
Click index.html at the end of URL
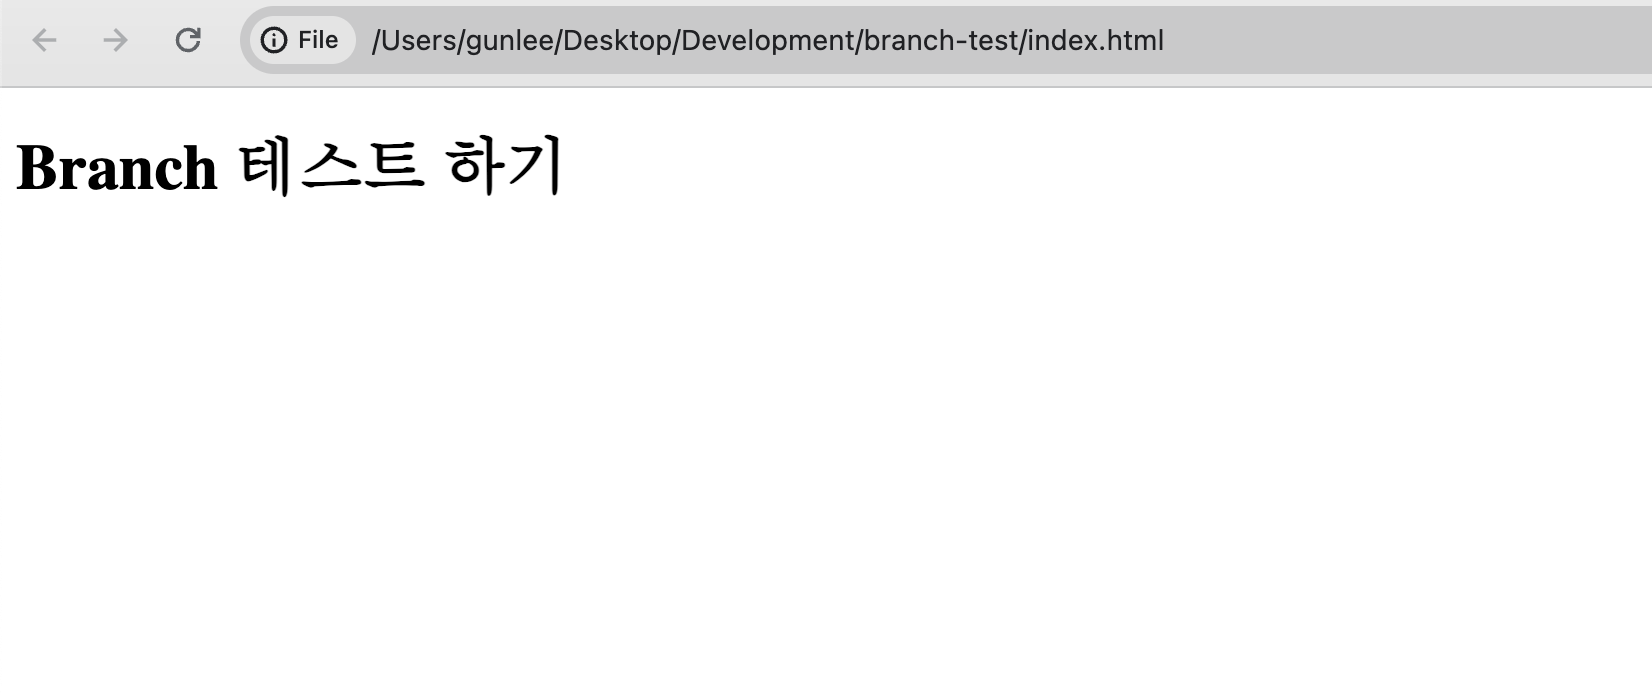[1095, 41]
